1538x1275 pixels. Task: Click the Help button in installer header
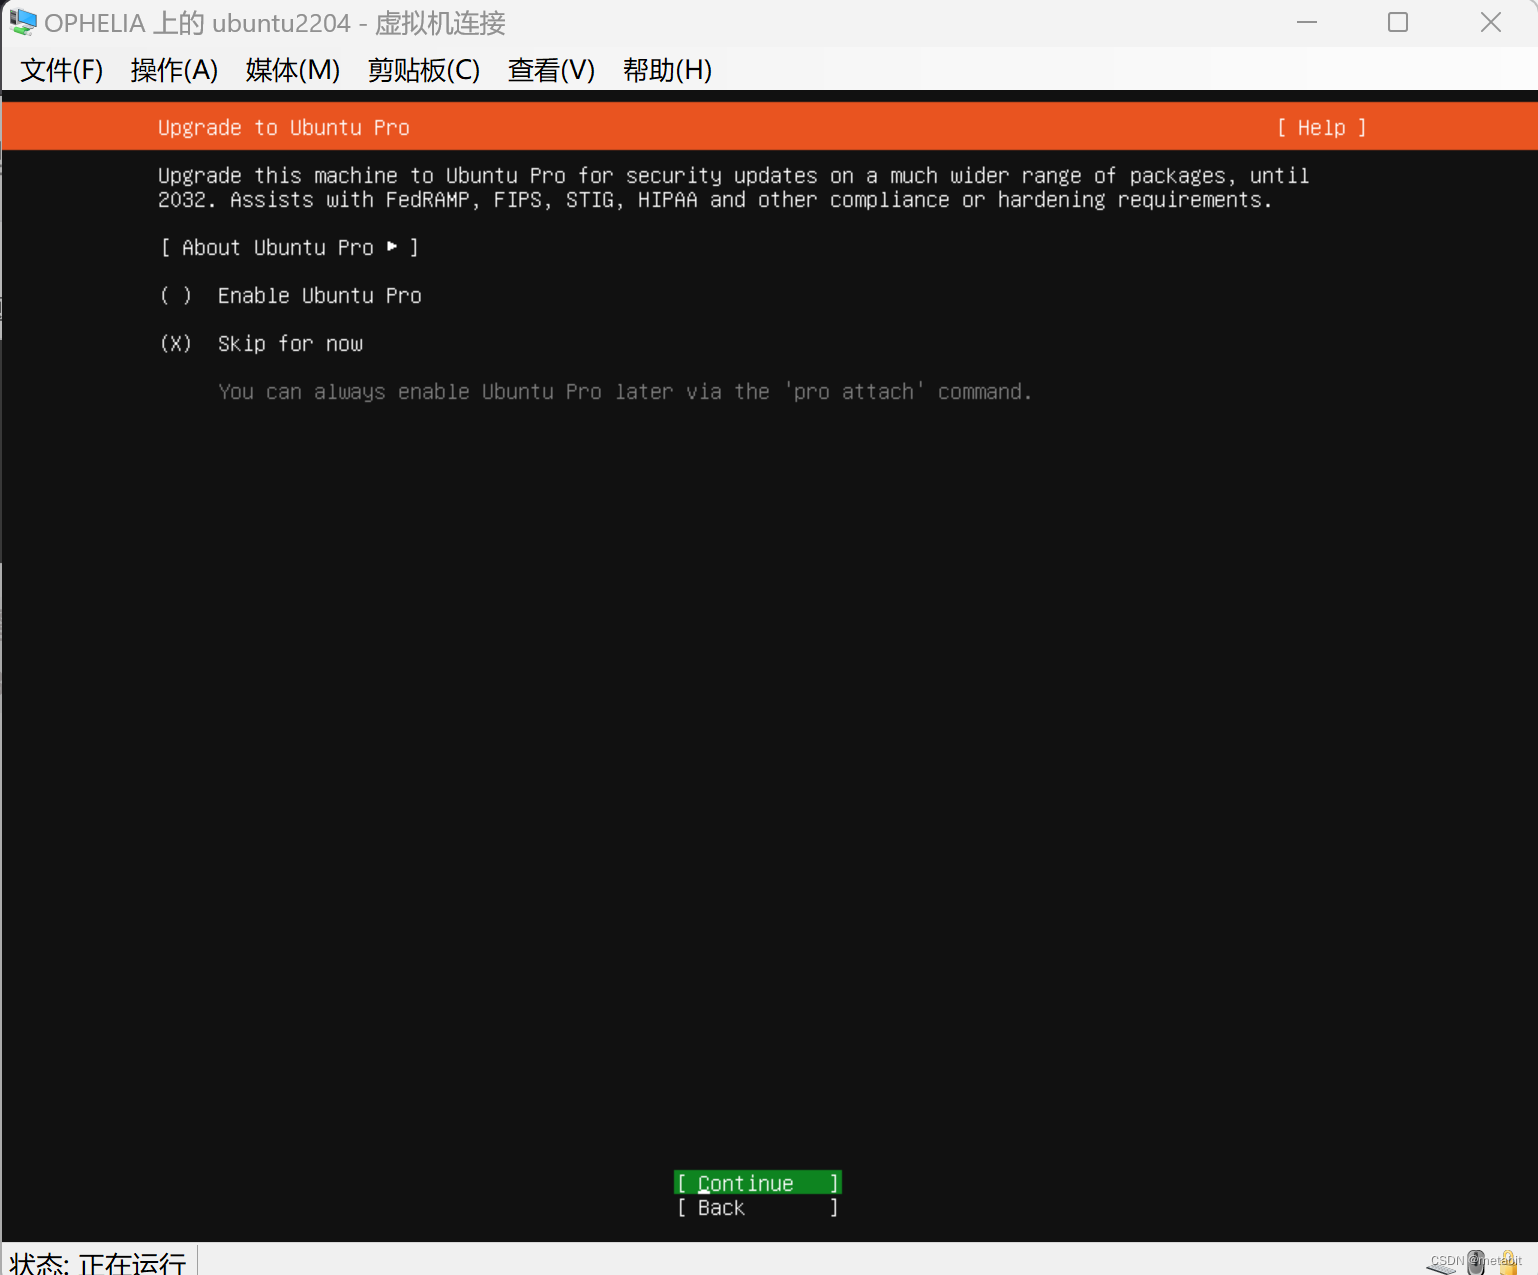click(x=1321, y=127)
